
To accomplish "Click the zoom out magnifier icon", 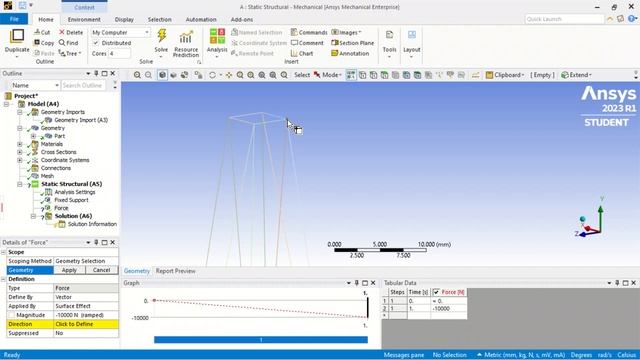I will coord(149,75).
